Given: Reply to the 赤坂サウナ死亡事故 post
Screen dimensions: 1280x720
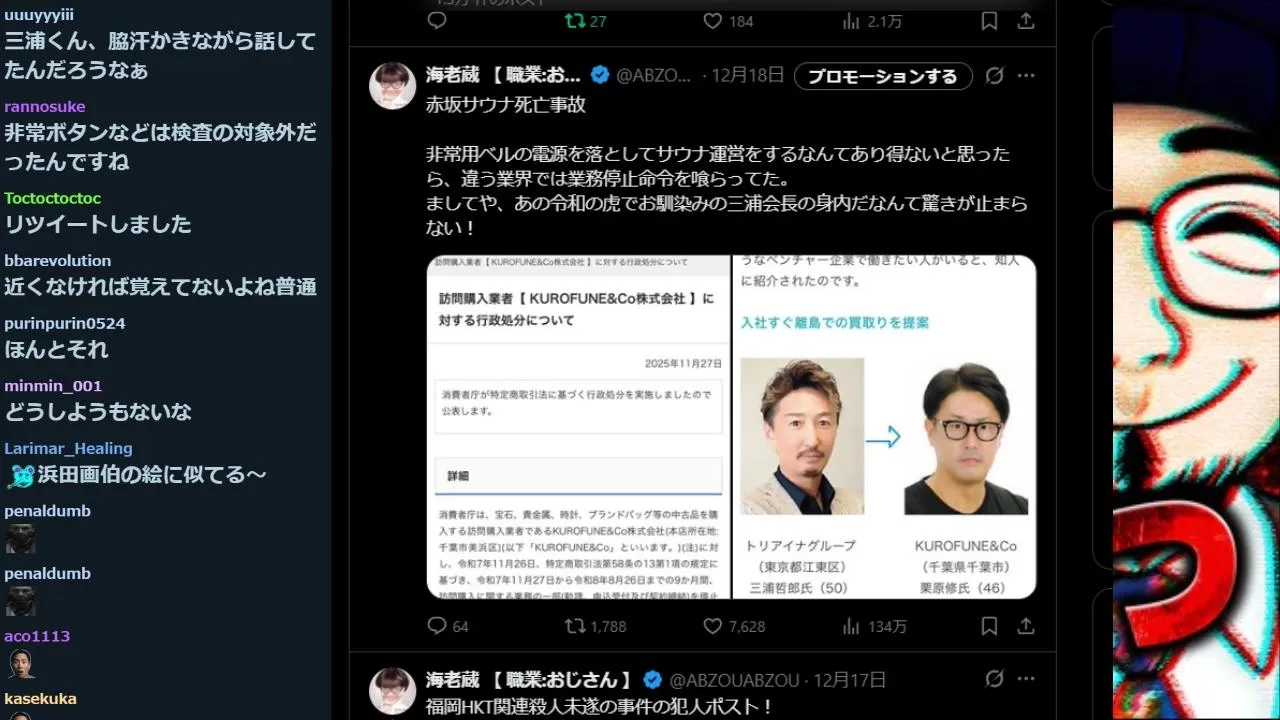Looking at the screenshot, I should coord(447,626).
